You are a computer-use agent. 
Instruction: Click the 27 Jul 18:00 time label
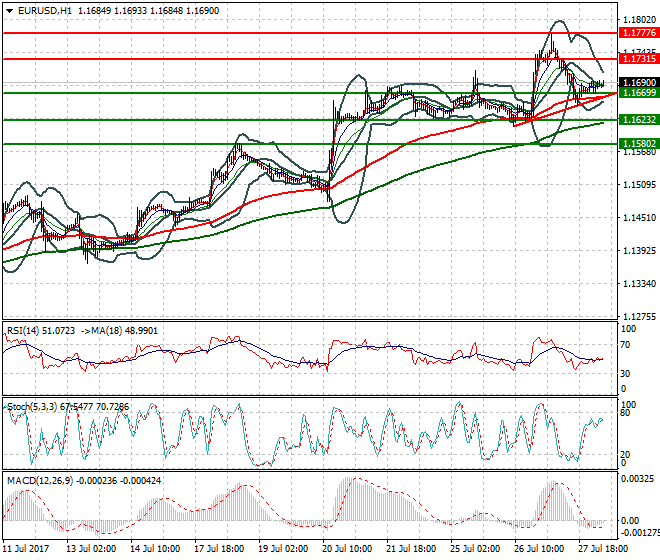pos(603,549)
